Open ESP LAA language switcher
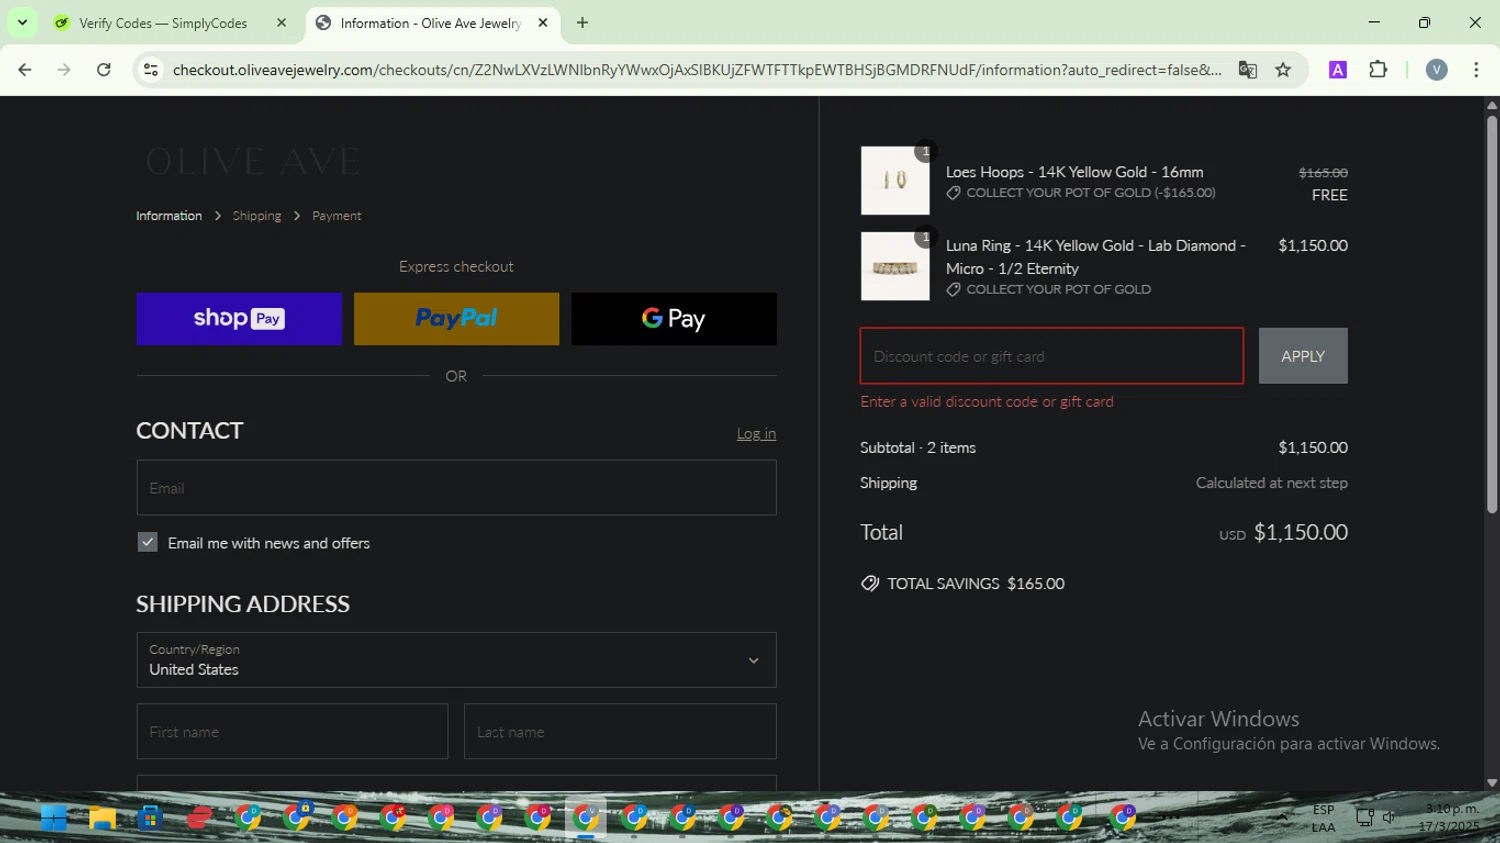The height and width of the screenshot is (843, 1500). [x=1323, y=818]
